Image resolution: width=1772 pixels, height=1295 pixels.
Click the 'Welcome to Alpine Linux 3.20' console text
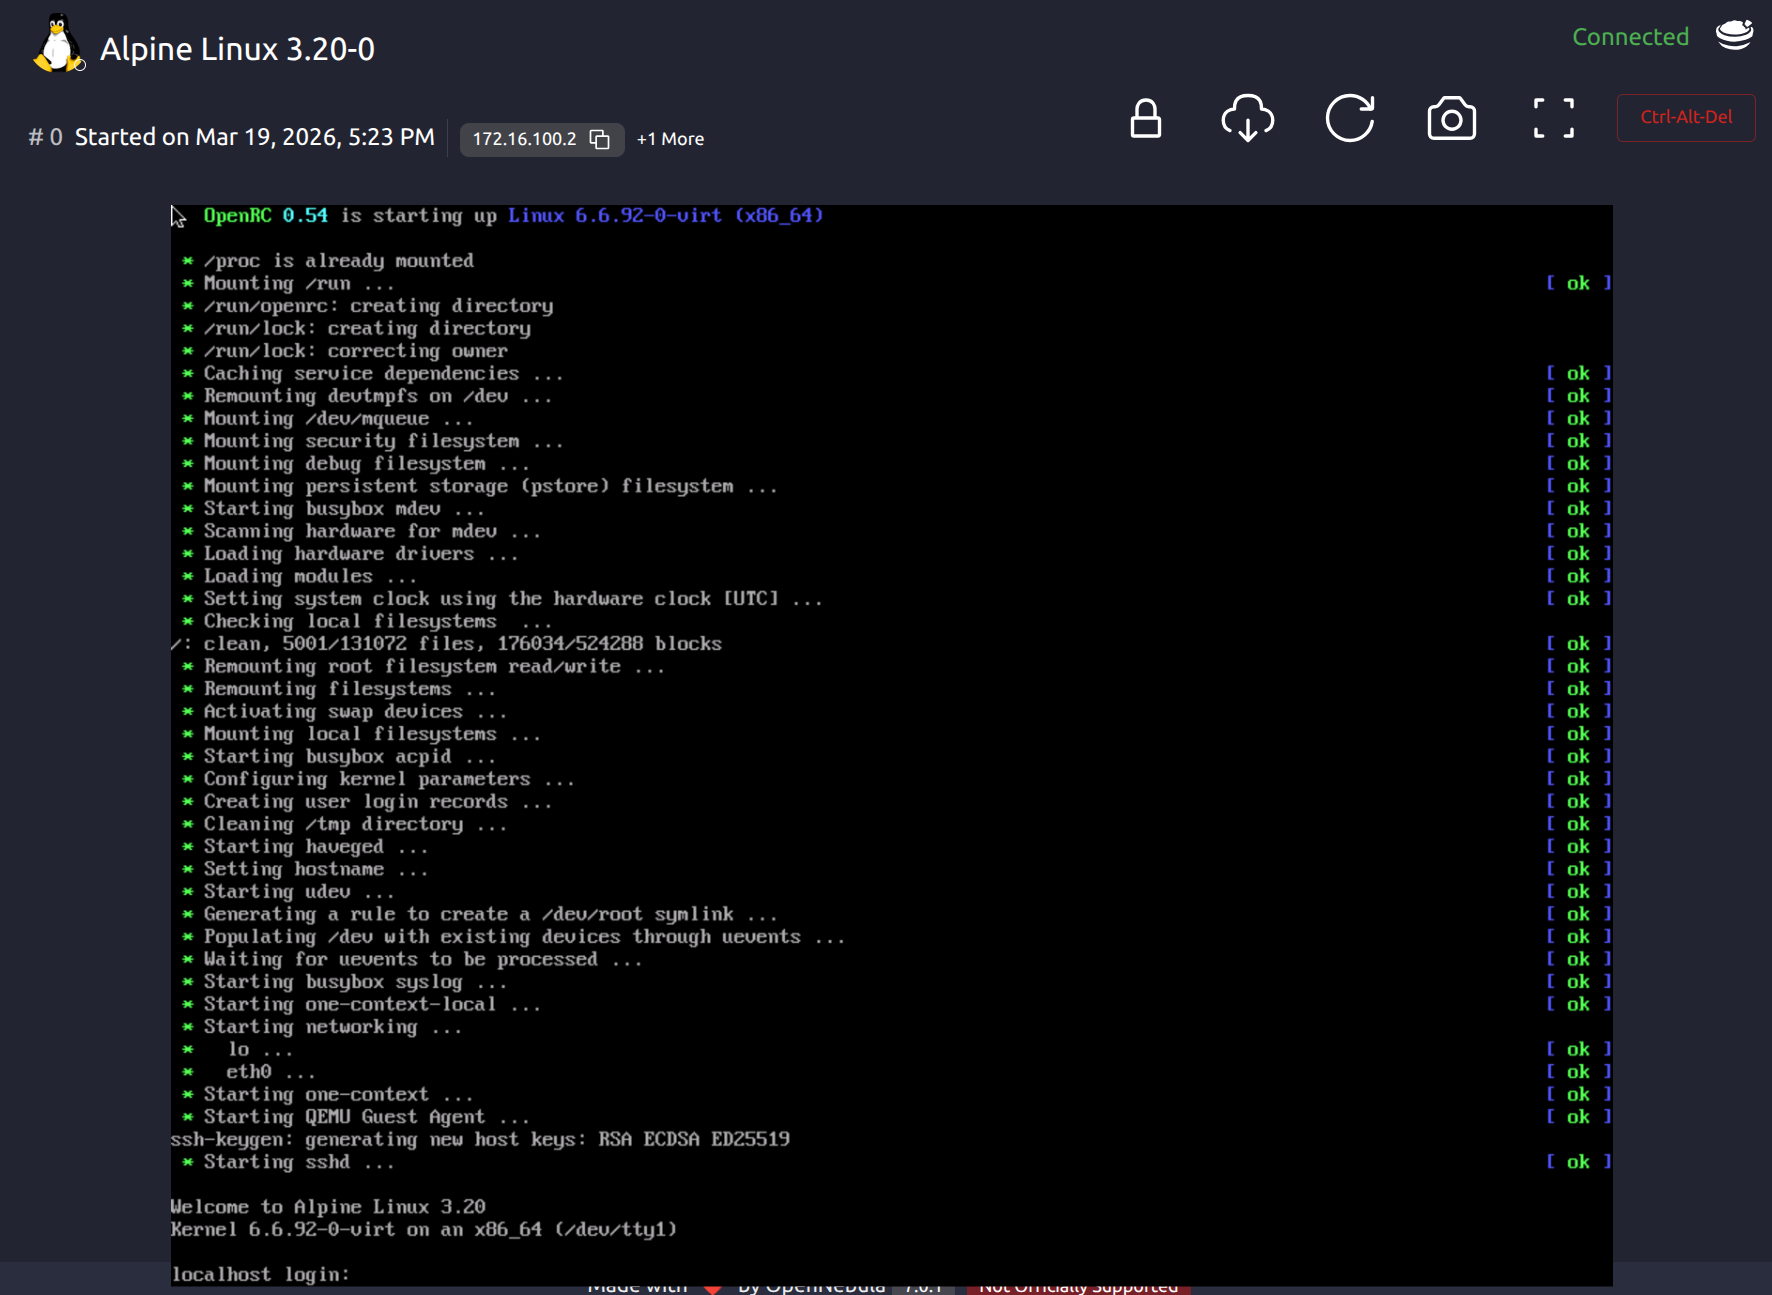(328, 1207)
